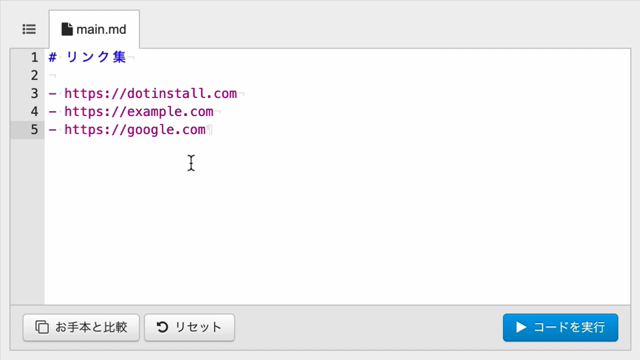Click line number 1 in gutter
Viewport: 640px width, 360px height.
point(34,58)
